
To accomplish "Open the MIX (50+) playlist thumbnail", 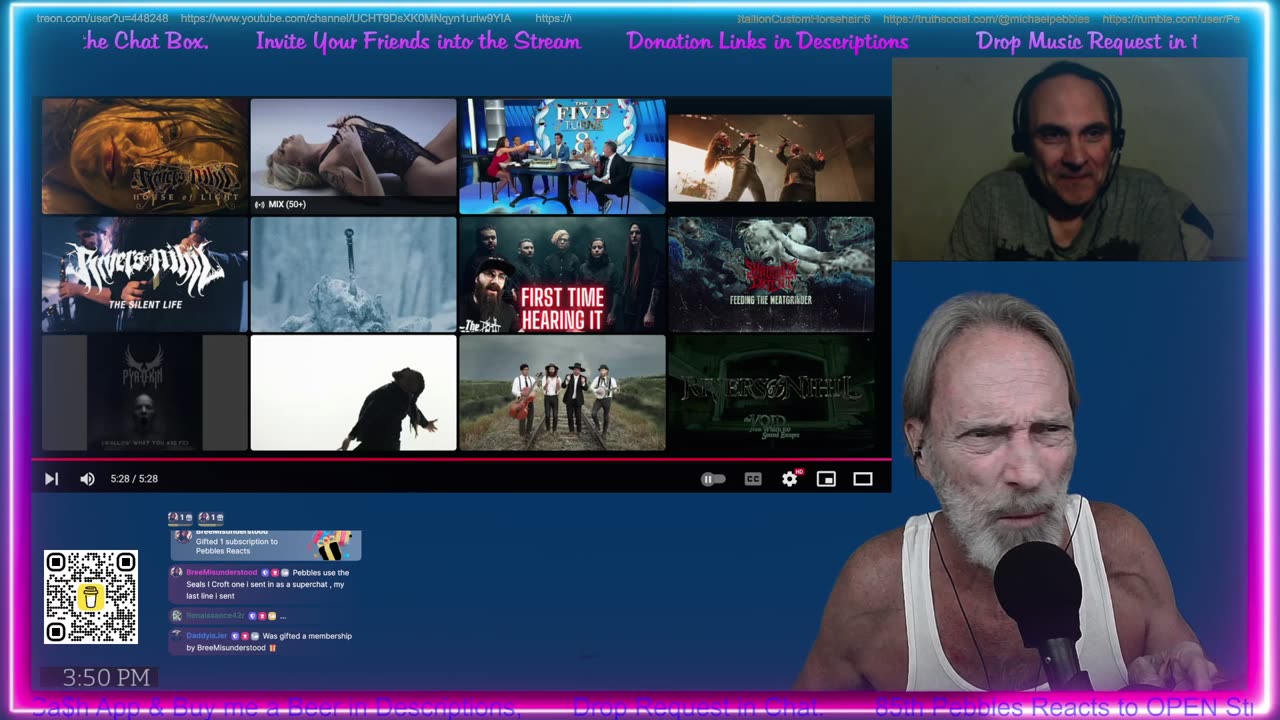I will pyautogui.click(x=353, y=156).
